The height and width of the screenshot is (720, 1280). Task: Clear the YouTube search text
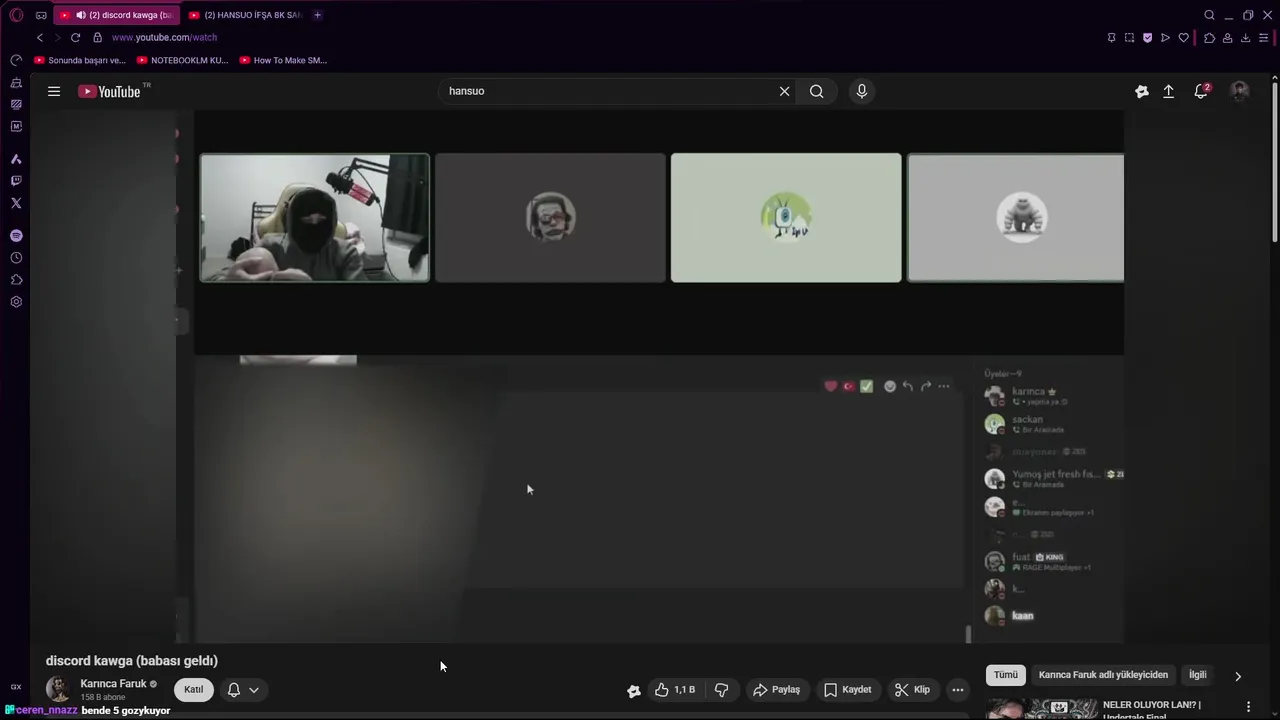(x=784, y=91)
